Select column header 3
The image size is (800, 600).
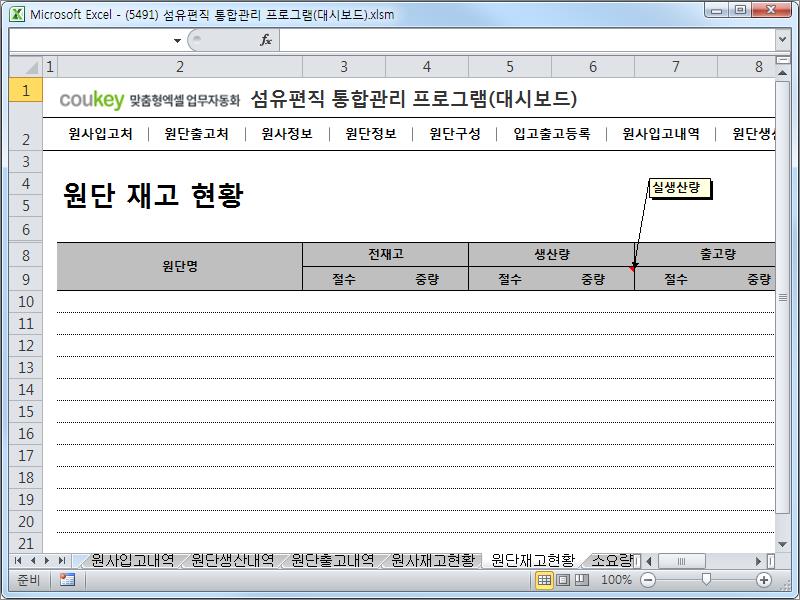[x=344, y=67]
